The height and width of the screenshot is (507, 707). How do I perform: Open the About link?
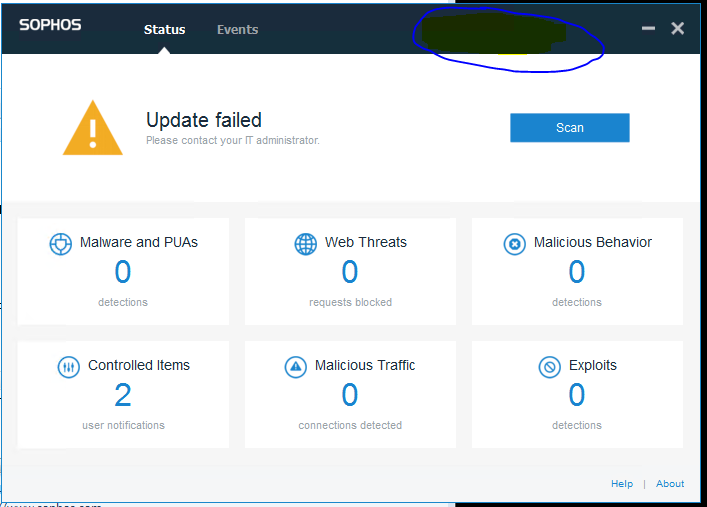click(x=670, y=484)
